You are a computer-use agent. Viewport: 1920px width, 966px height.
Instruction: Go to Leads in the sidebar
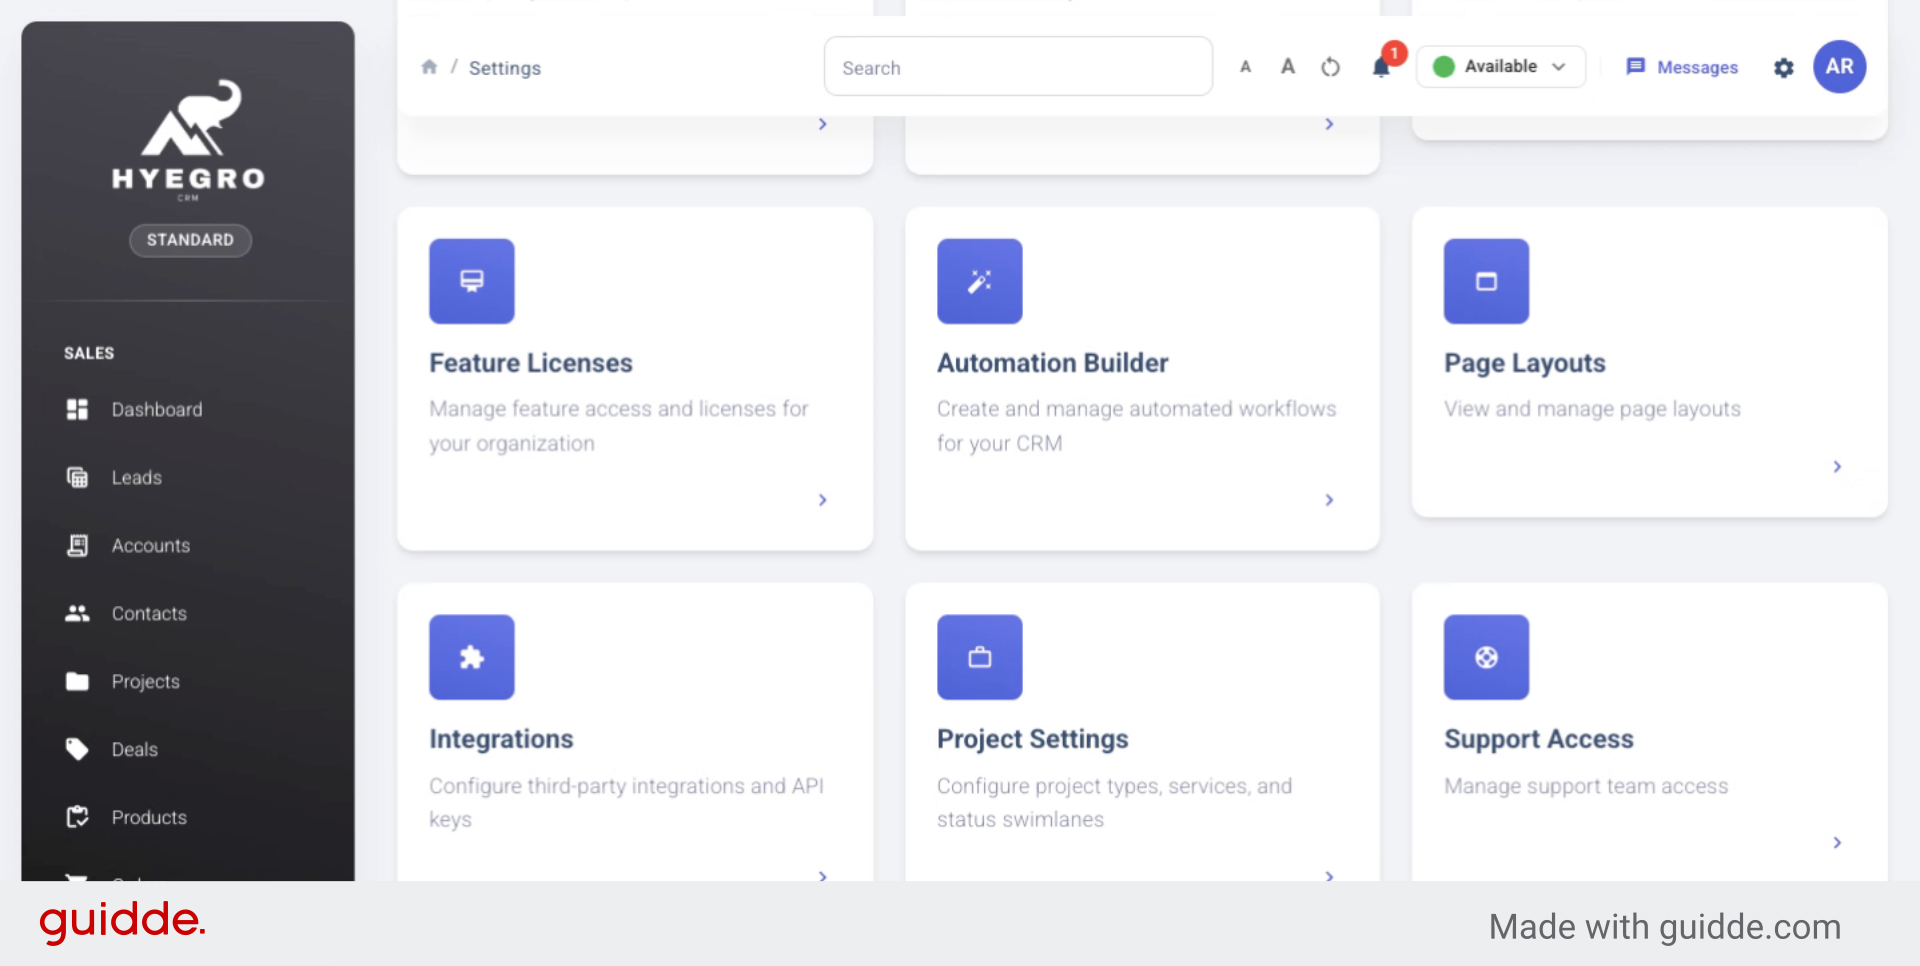pos(137,478)
